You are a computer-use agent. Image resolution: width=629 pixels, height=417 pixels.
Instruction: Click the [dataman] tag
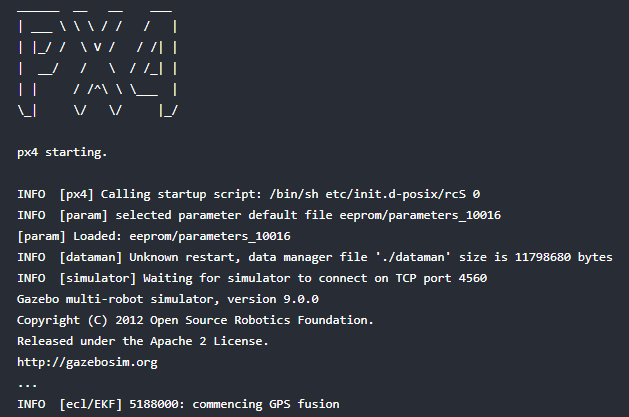tap(89, 257)
